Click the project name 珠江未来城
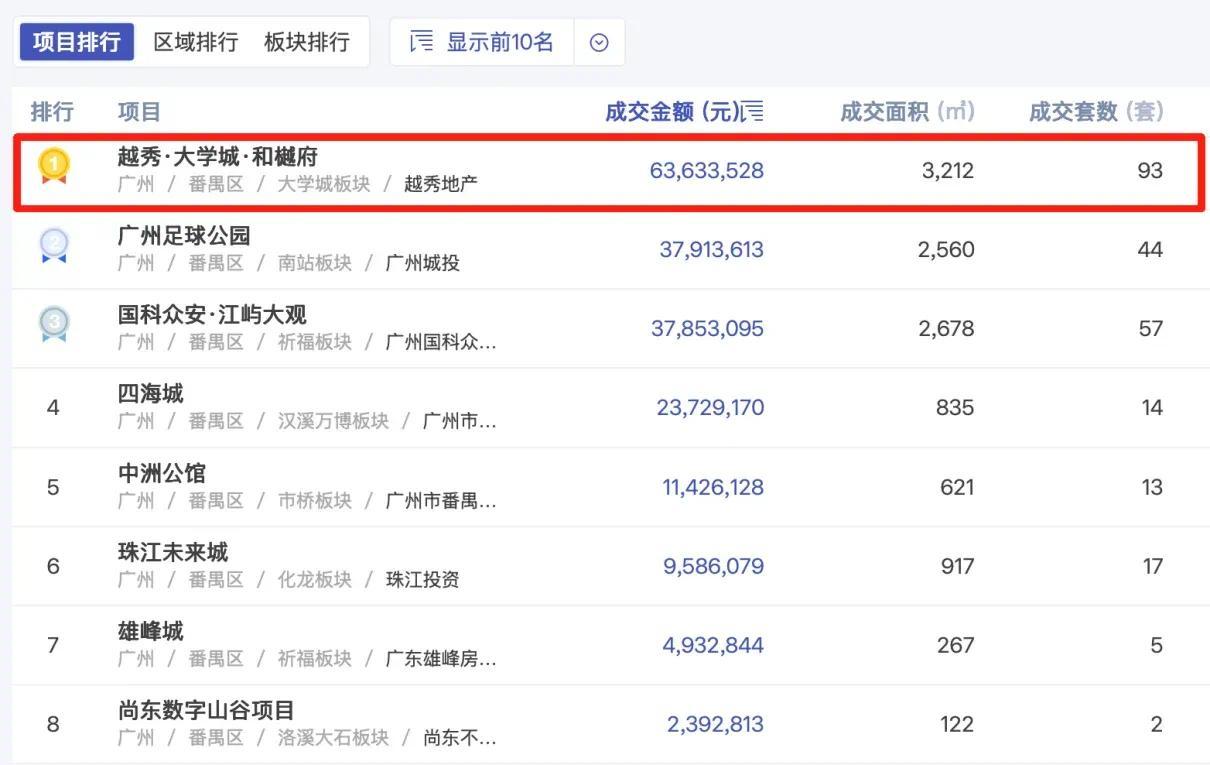The height and width of the screenshot is (765, 1210). click(174, 551)
